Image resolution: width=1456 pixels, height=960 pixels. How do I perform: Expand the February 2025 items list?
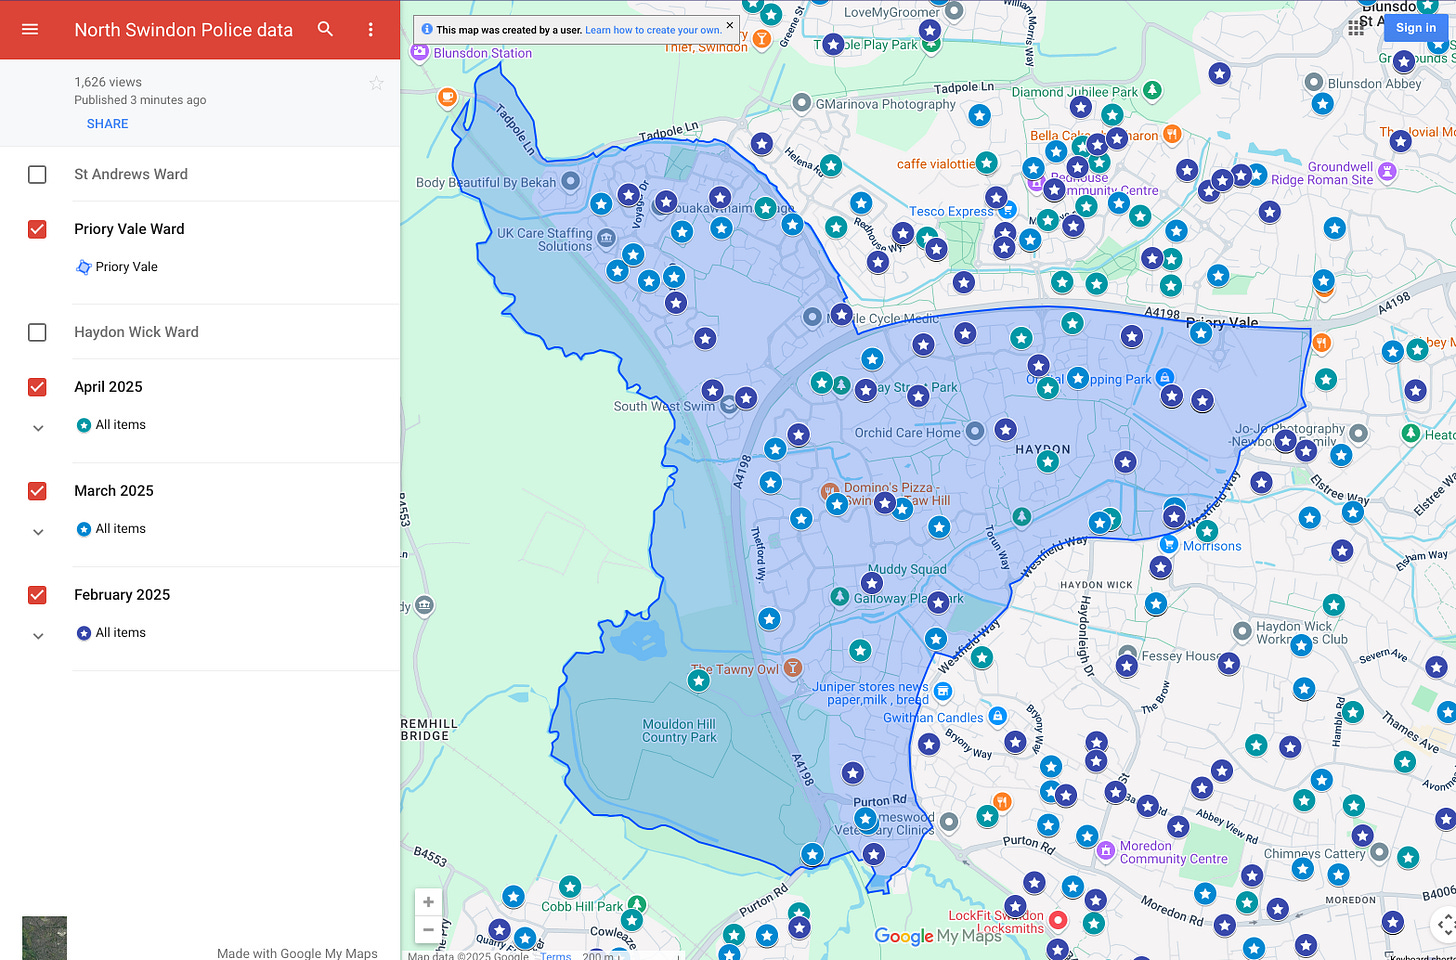[38, 636]
